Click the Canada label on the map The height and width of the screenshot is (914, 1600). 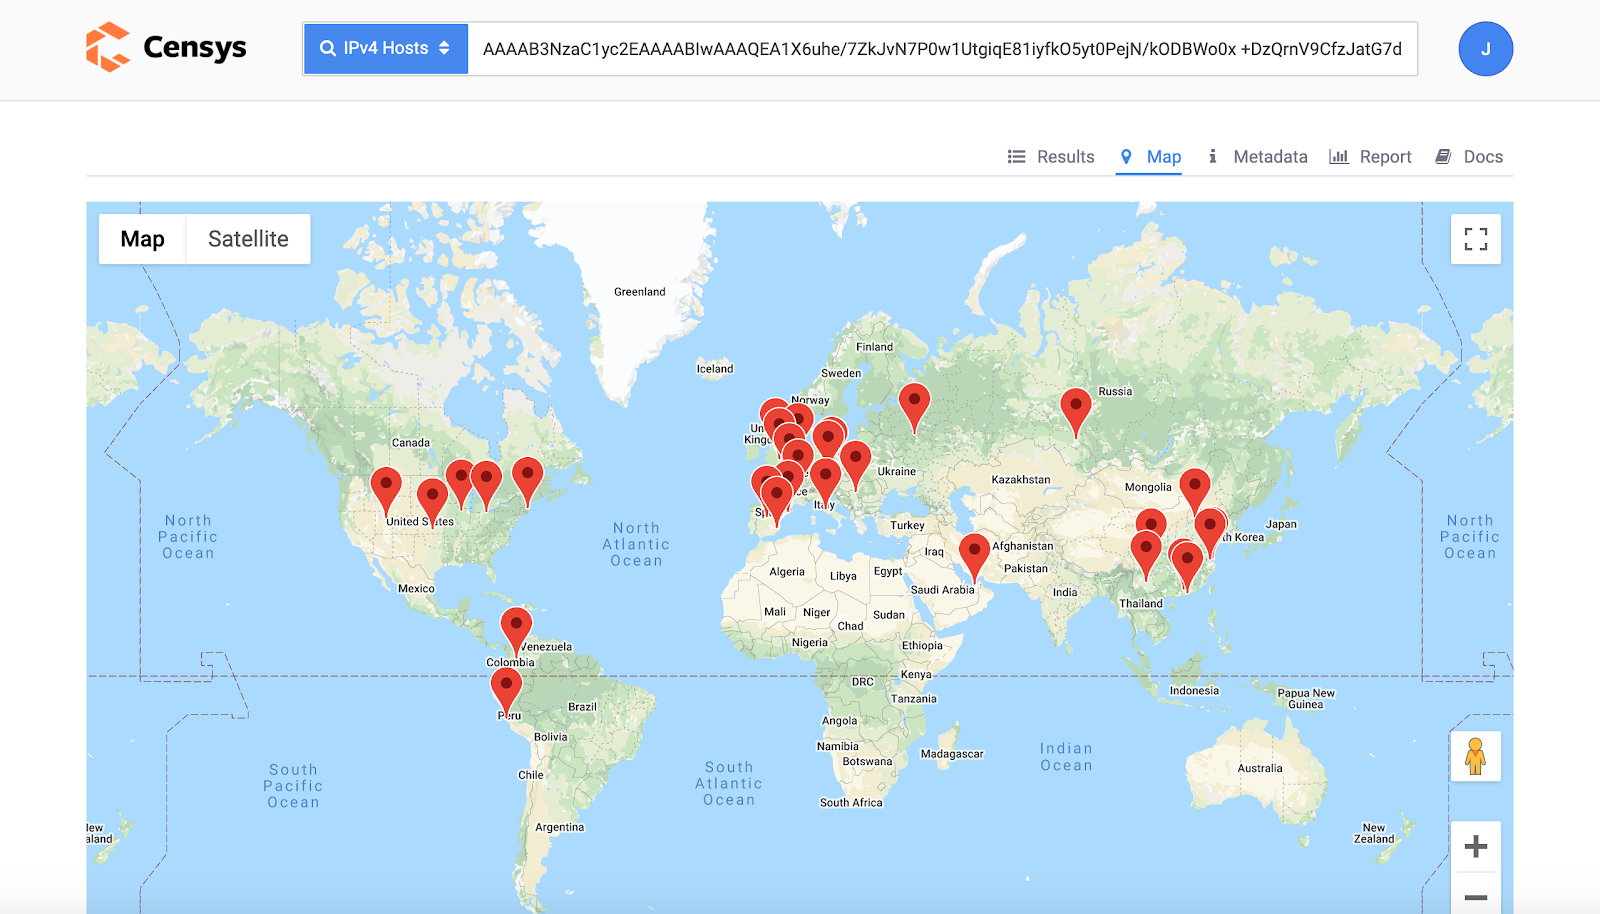tap(411, 443)
